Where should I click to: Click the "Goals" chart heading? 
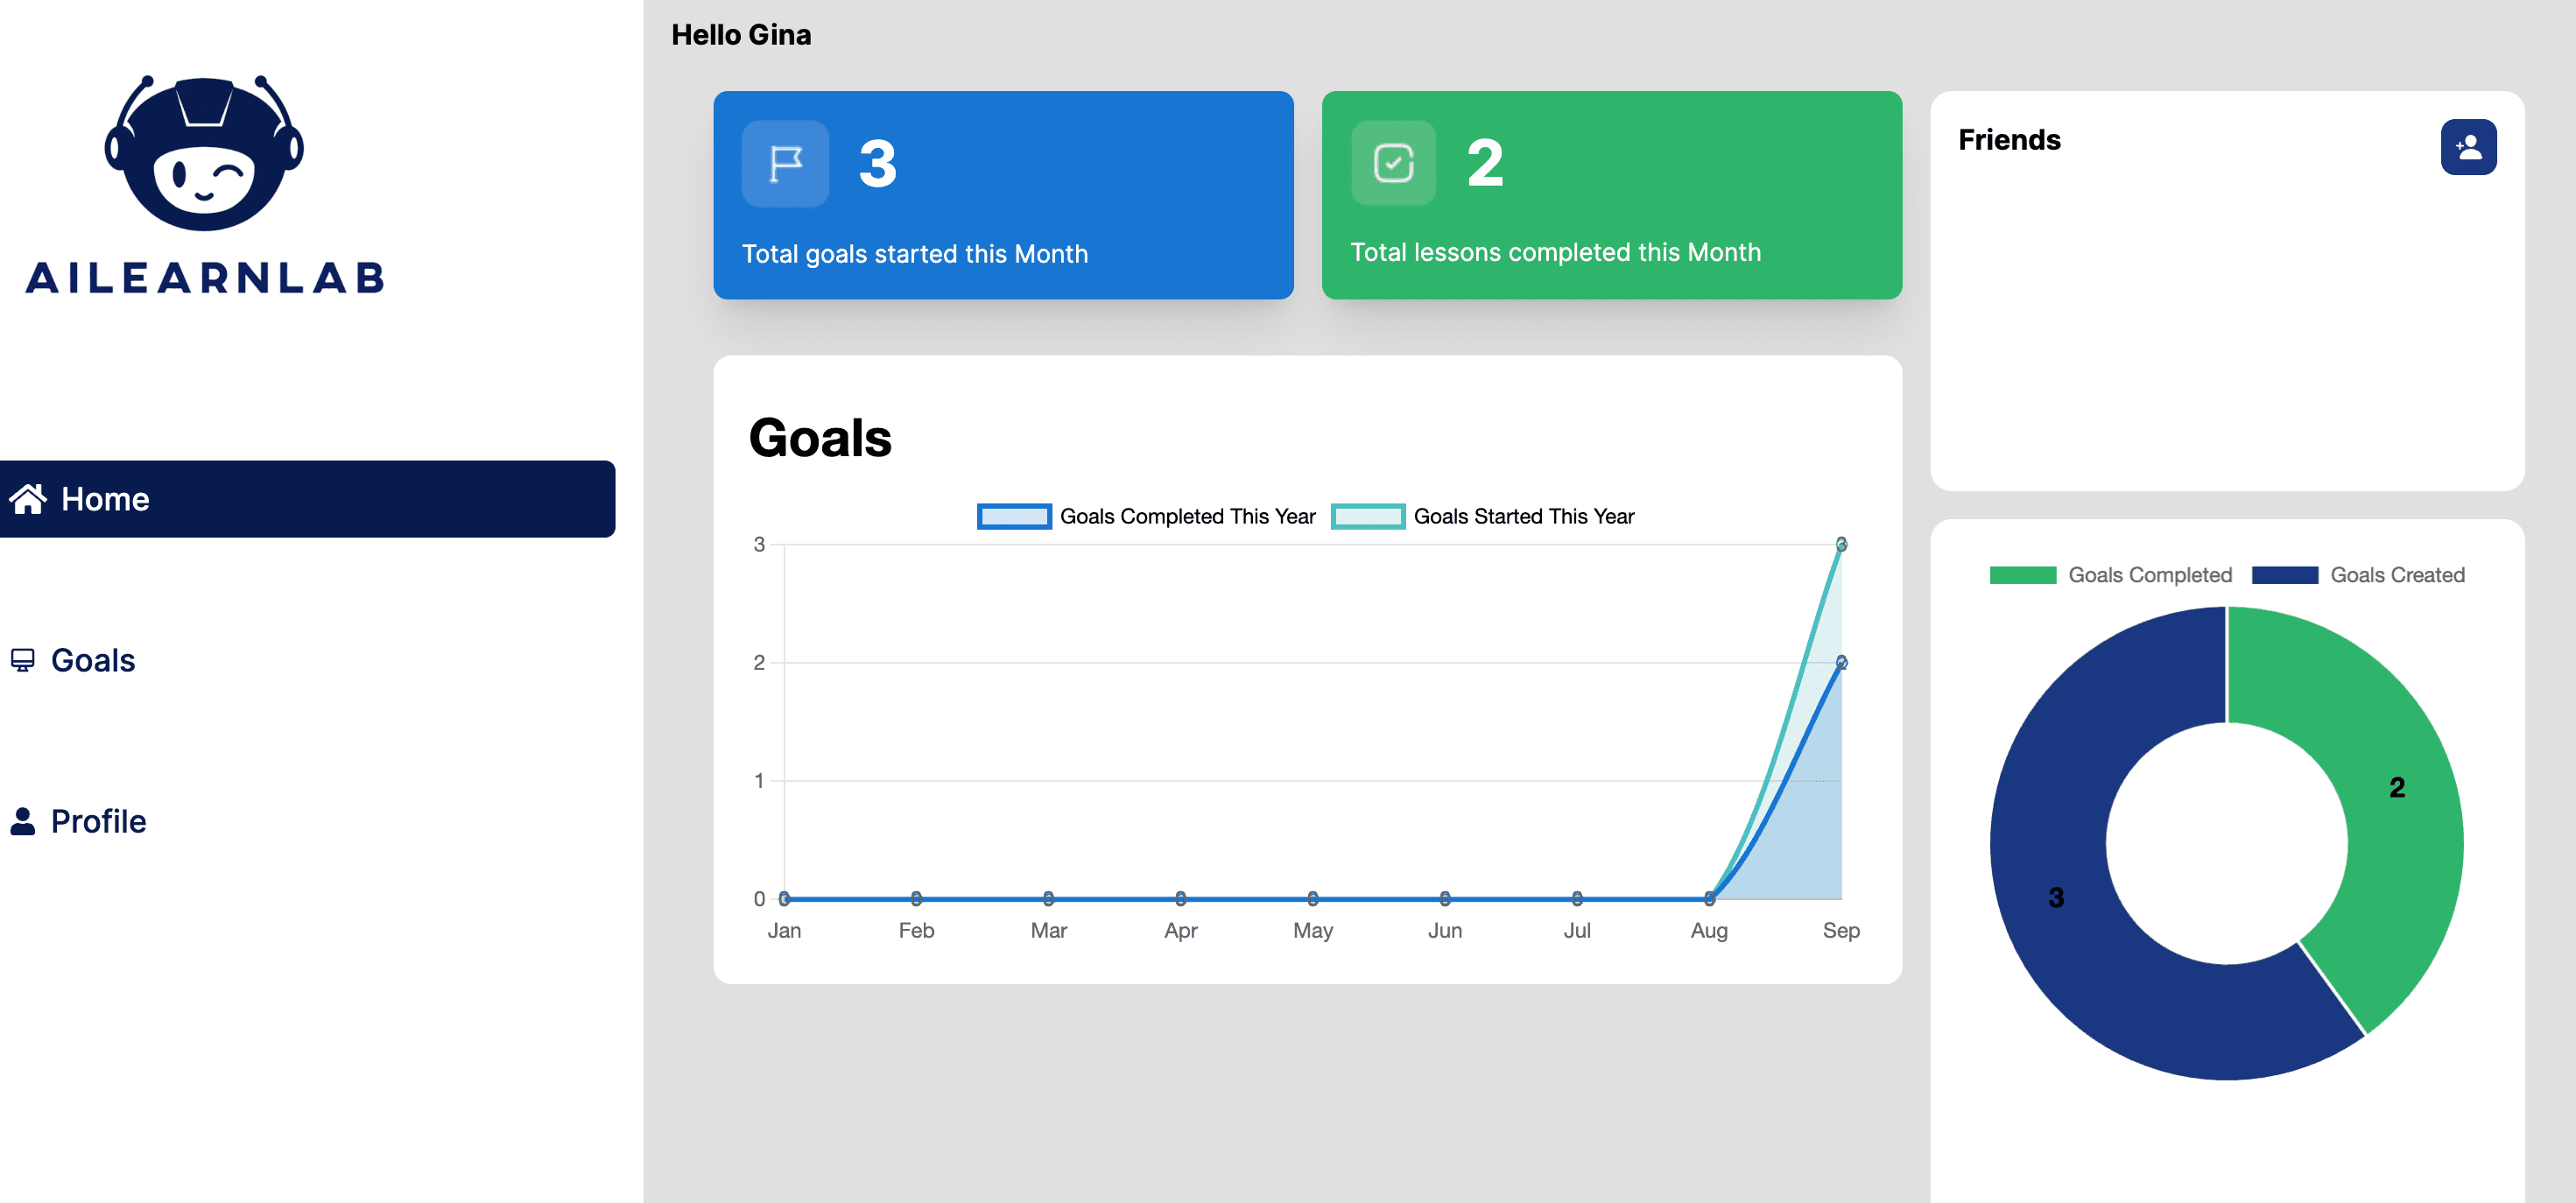coord(820,438)
